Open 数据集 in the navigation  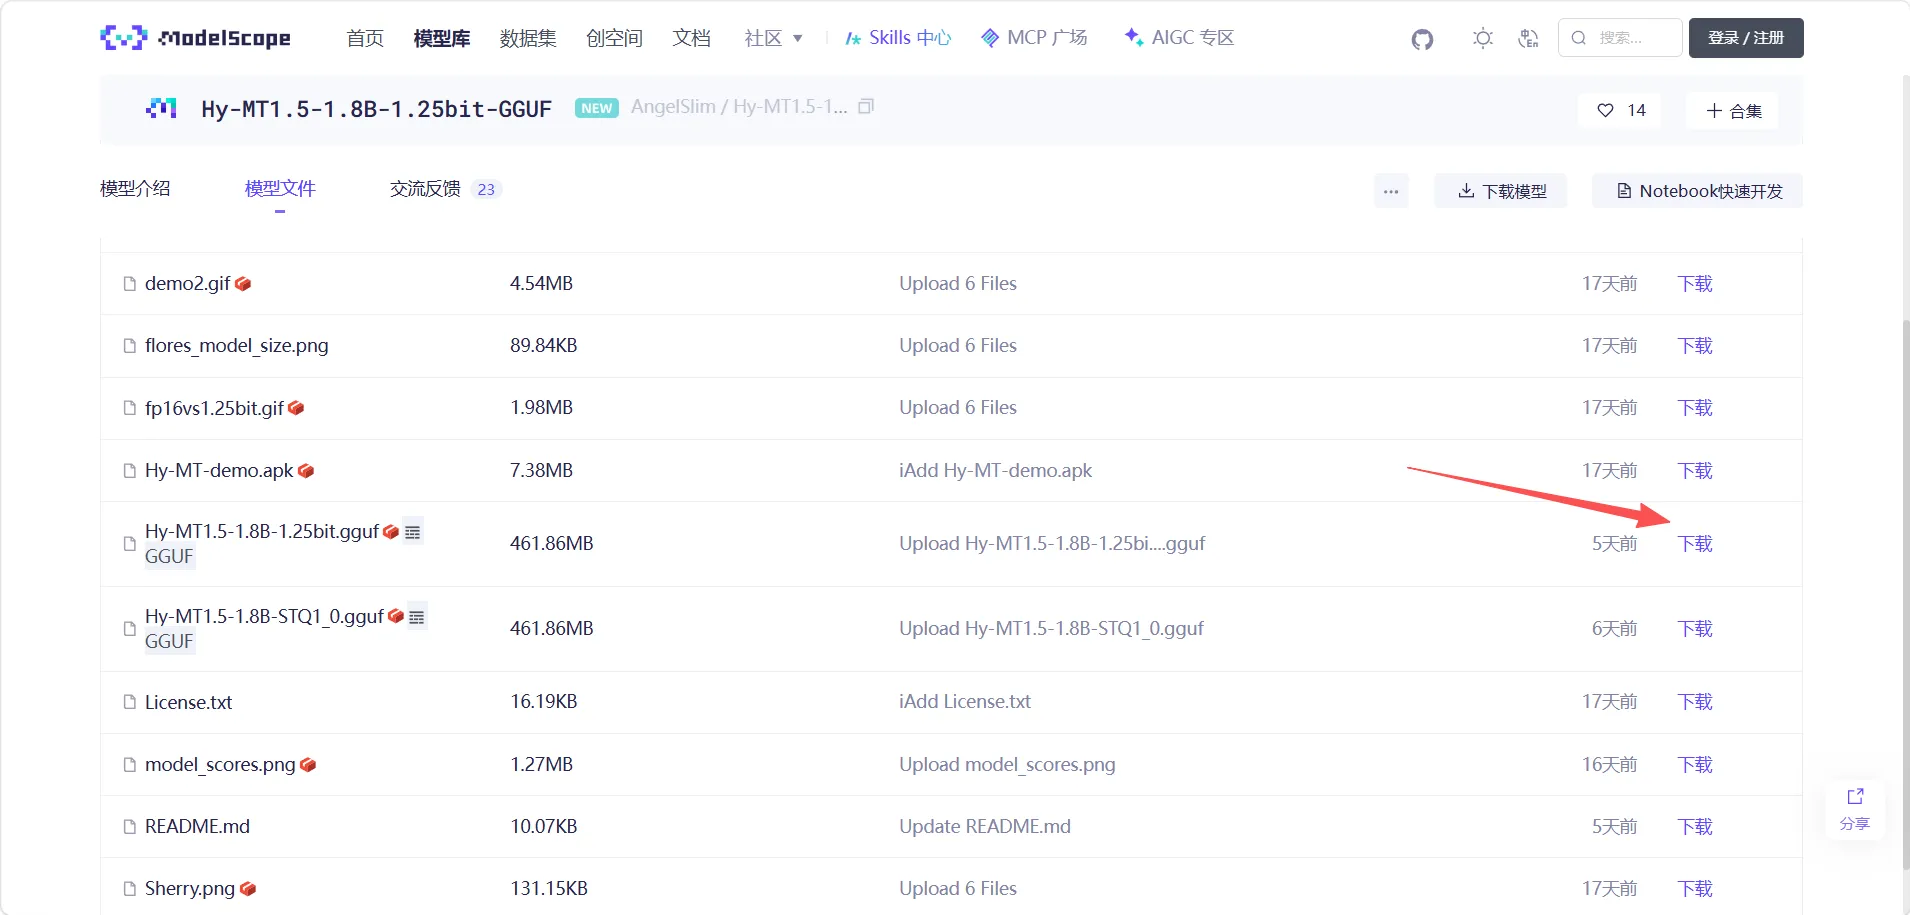[528, 38]
